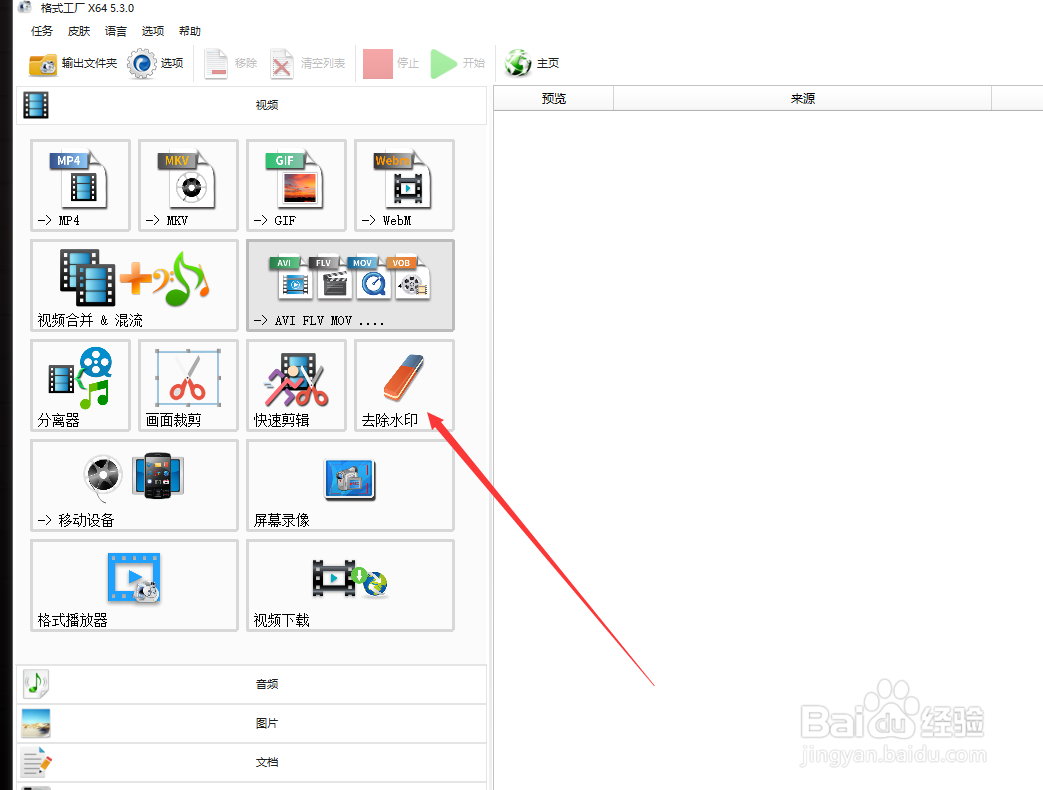
Task: Open the MKV conversion tool
Action: pos(188,186)
